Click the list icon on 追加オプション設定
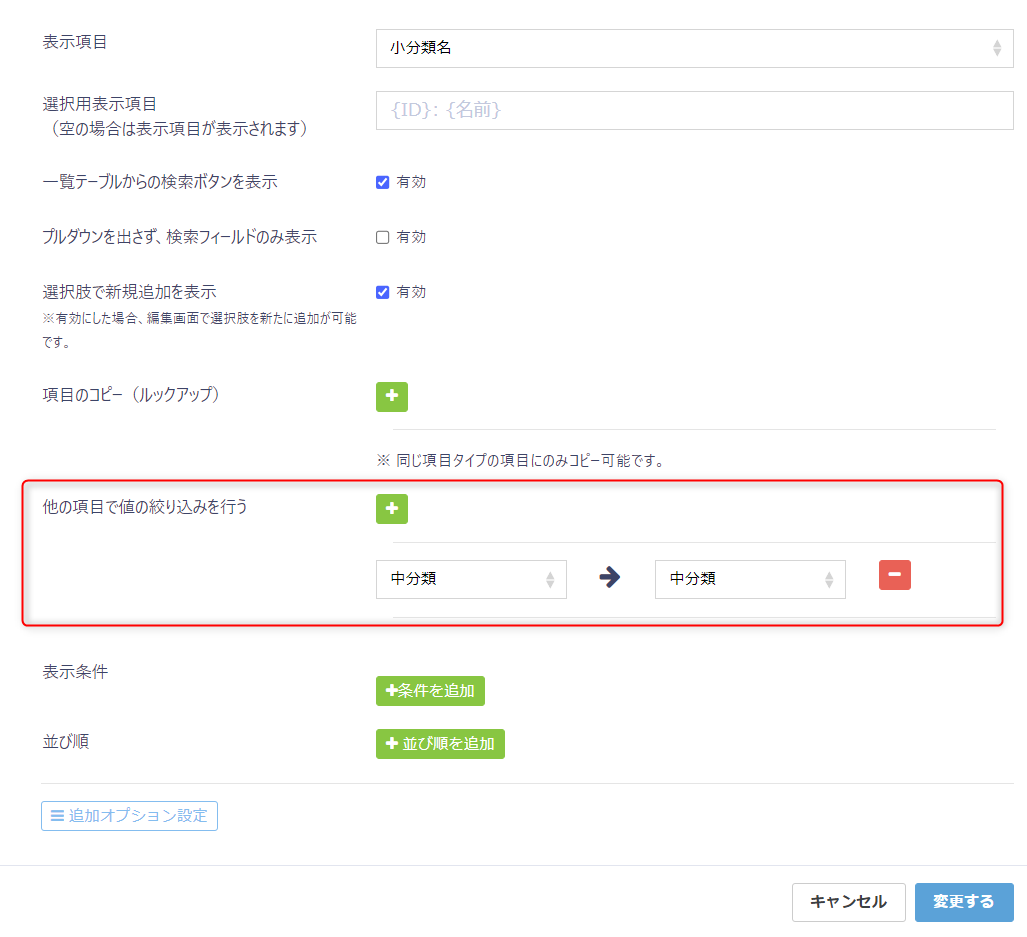The height and width of the screenshot is (937, 1027). pos(57,816)
